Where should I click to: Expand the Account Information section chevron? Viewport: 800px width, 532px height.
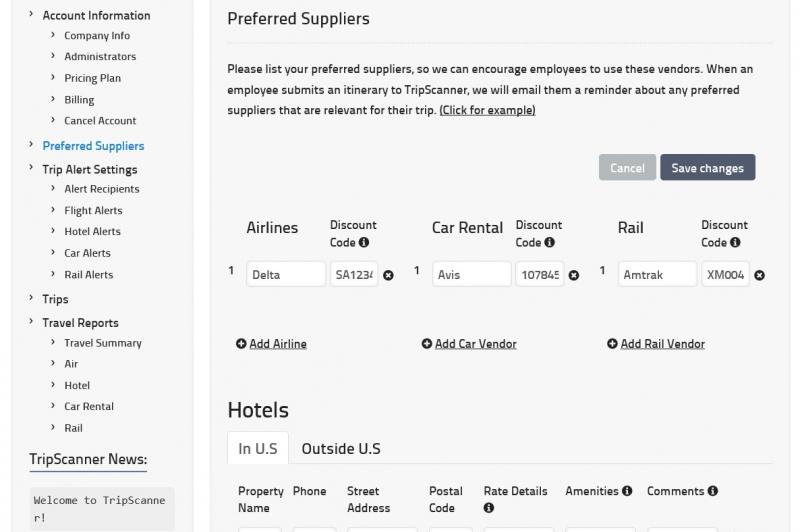[x=31, y=14]
